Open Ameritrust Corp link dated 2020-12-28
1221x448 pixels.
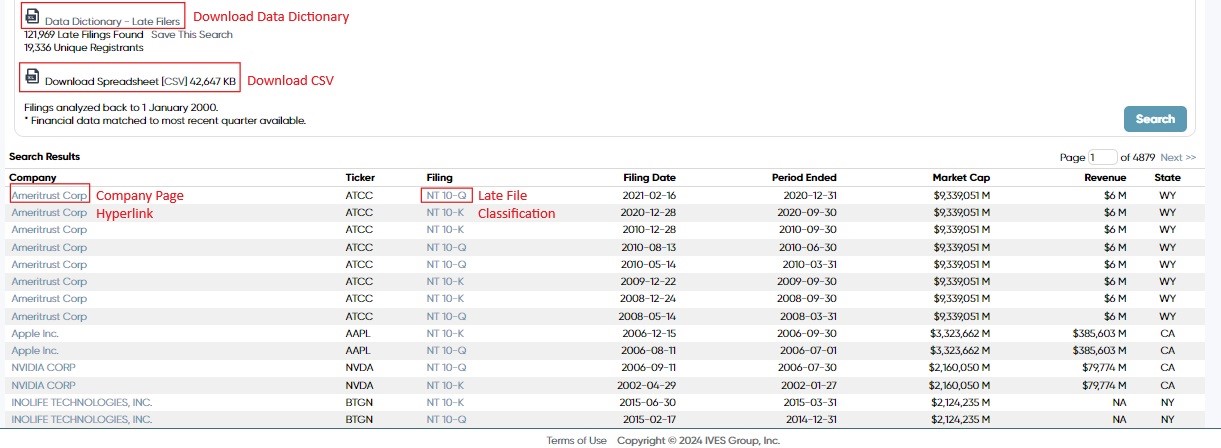tap(49, 213)
